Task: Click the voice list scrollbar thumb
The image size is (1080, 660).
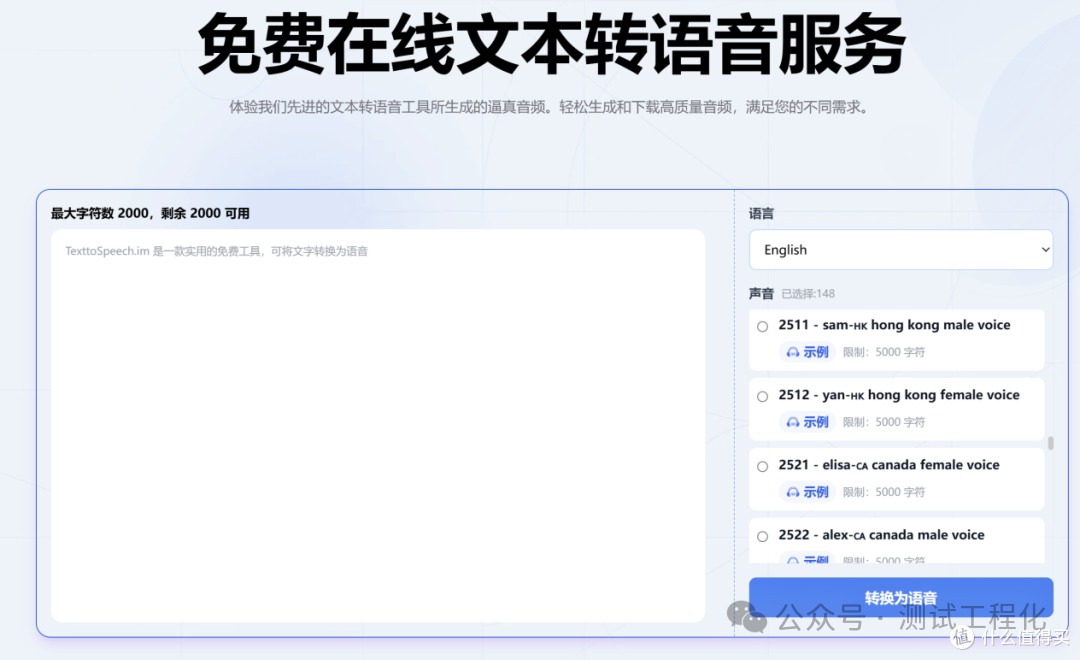Action: 1050,443
